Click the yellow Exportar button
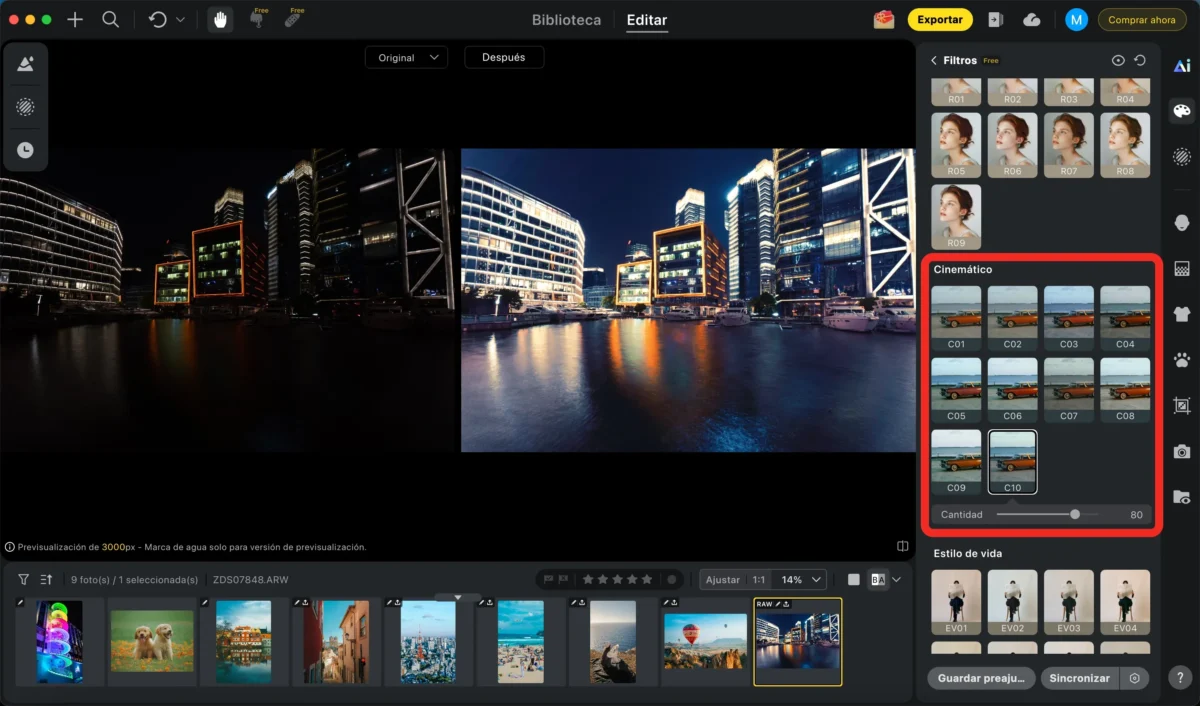1200x706 pixels. 939,20
